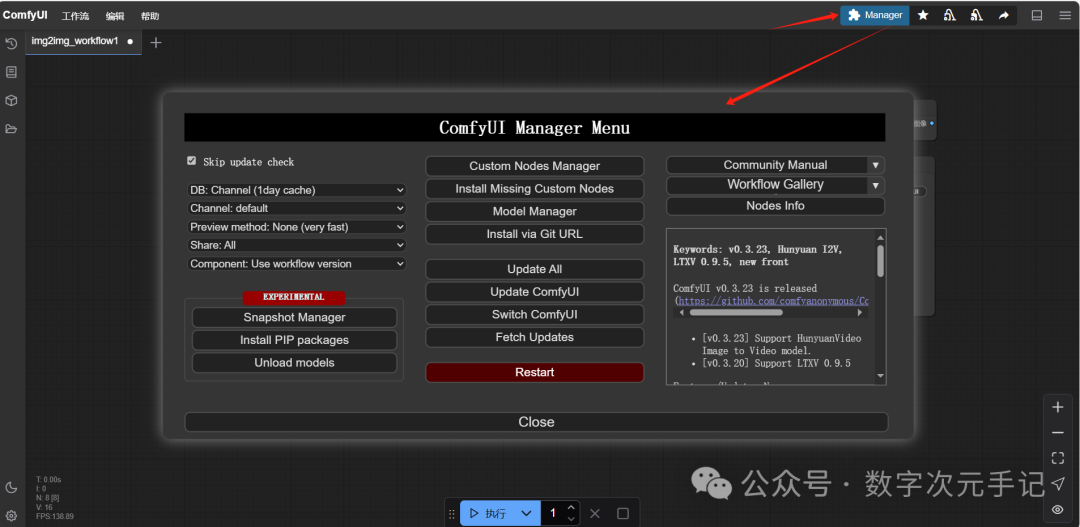This screenshot has width=1080, height=527.
Task: Uncheck Skip update check checkbox
Action: click(x=192, y=161)
